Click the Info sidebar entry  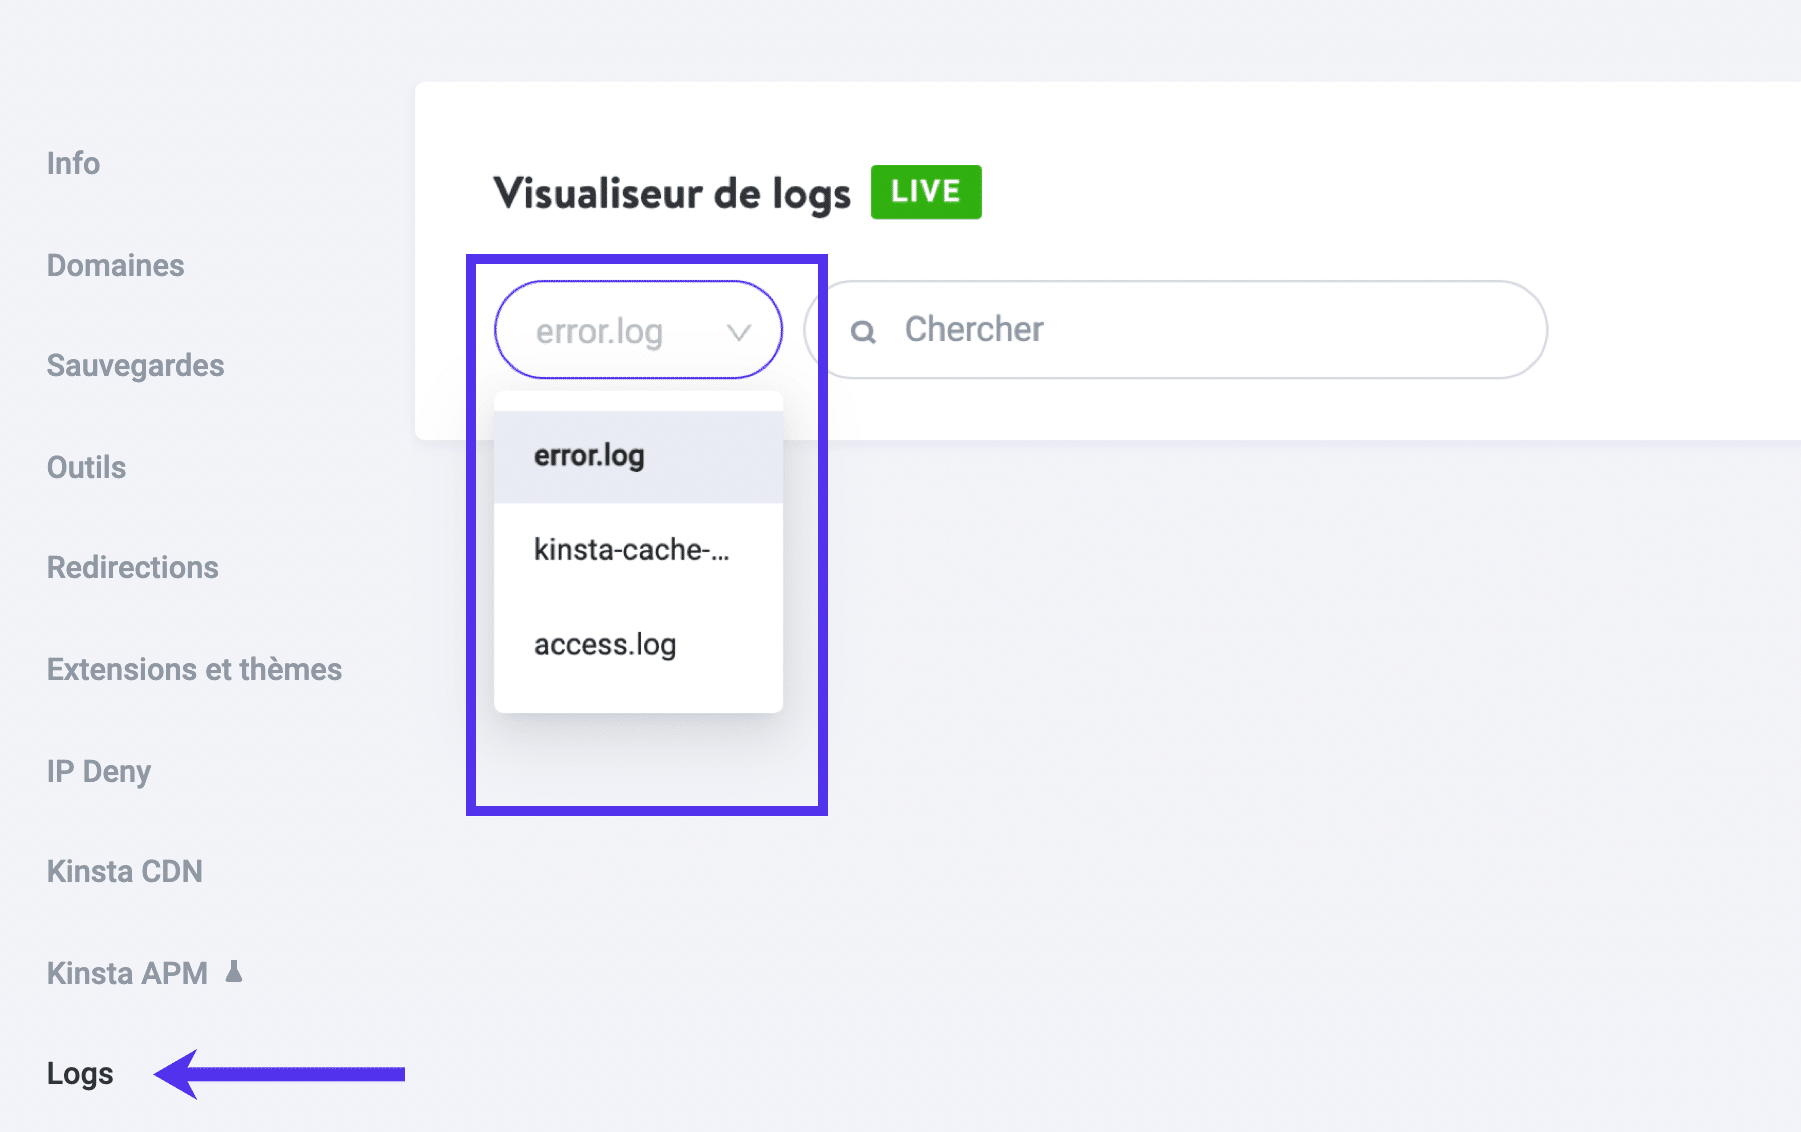click(72, 163)
